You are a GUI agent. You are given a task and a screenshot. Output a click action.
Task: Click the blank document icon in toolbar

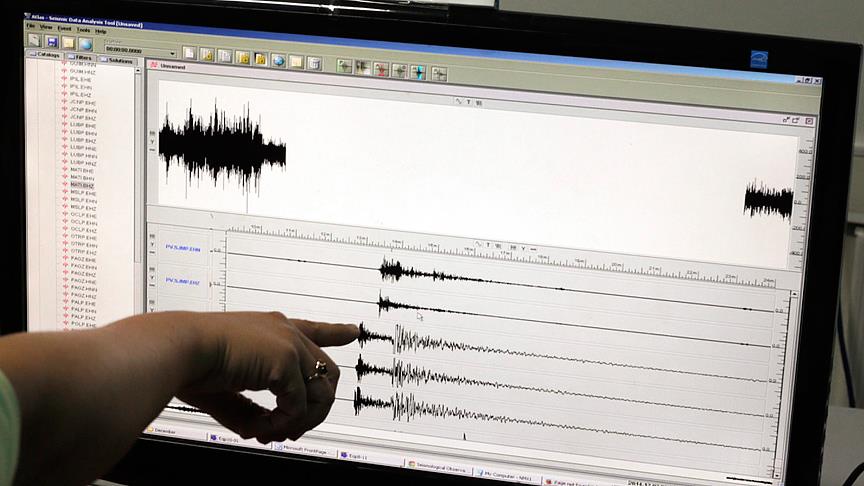[x=189, y=53]
